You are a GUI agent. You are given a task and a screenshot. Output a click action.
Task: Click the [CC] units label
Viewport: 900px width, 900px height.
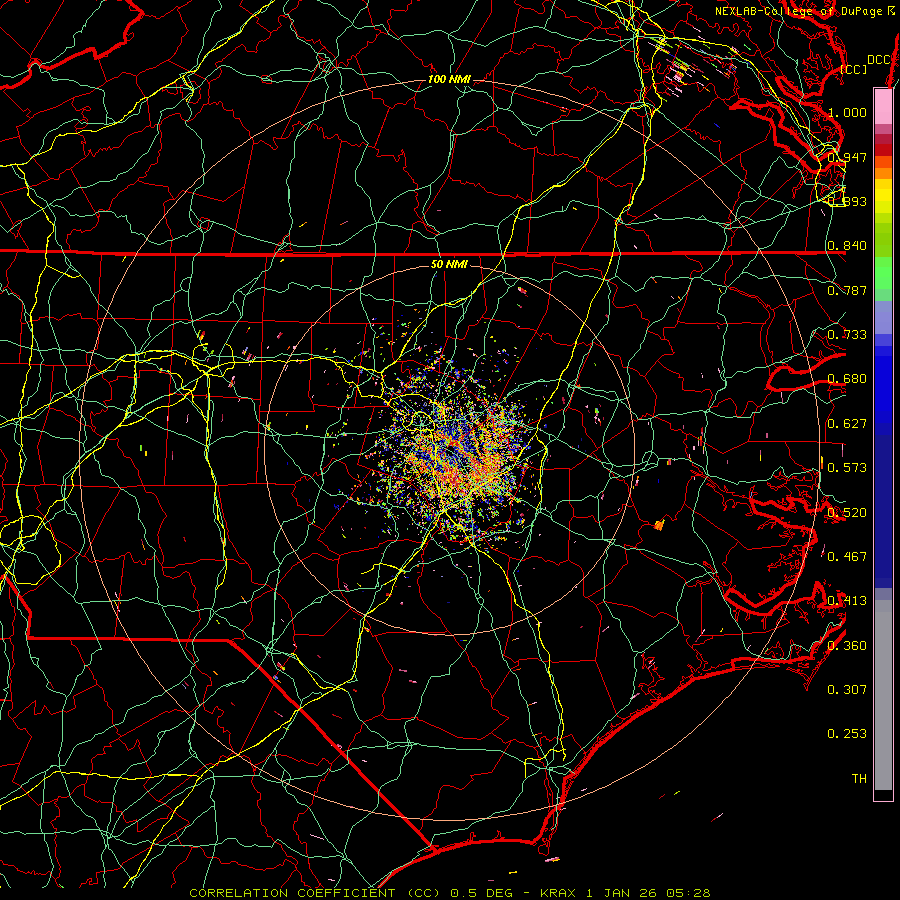pos(854,69)
